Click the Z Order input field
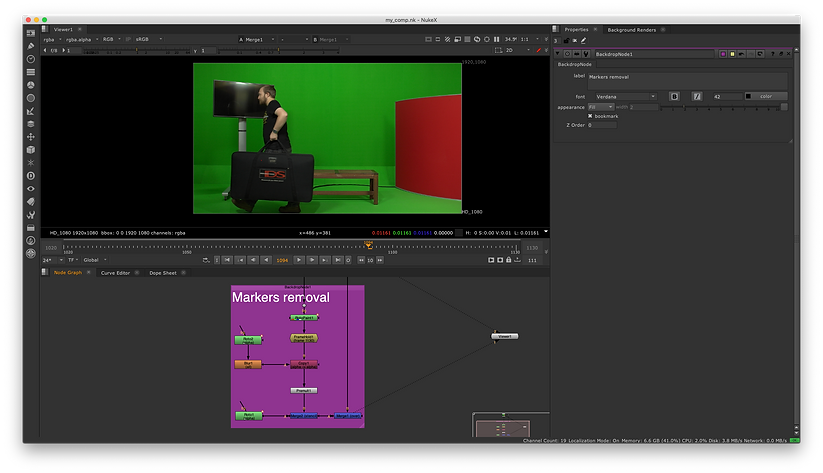 click(x=602, y=125)
